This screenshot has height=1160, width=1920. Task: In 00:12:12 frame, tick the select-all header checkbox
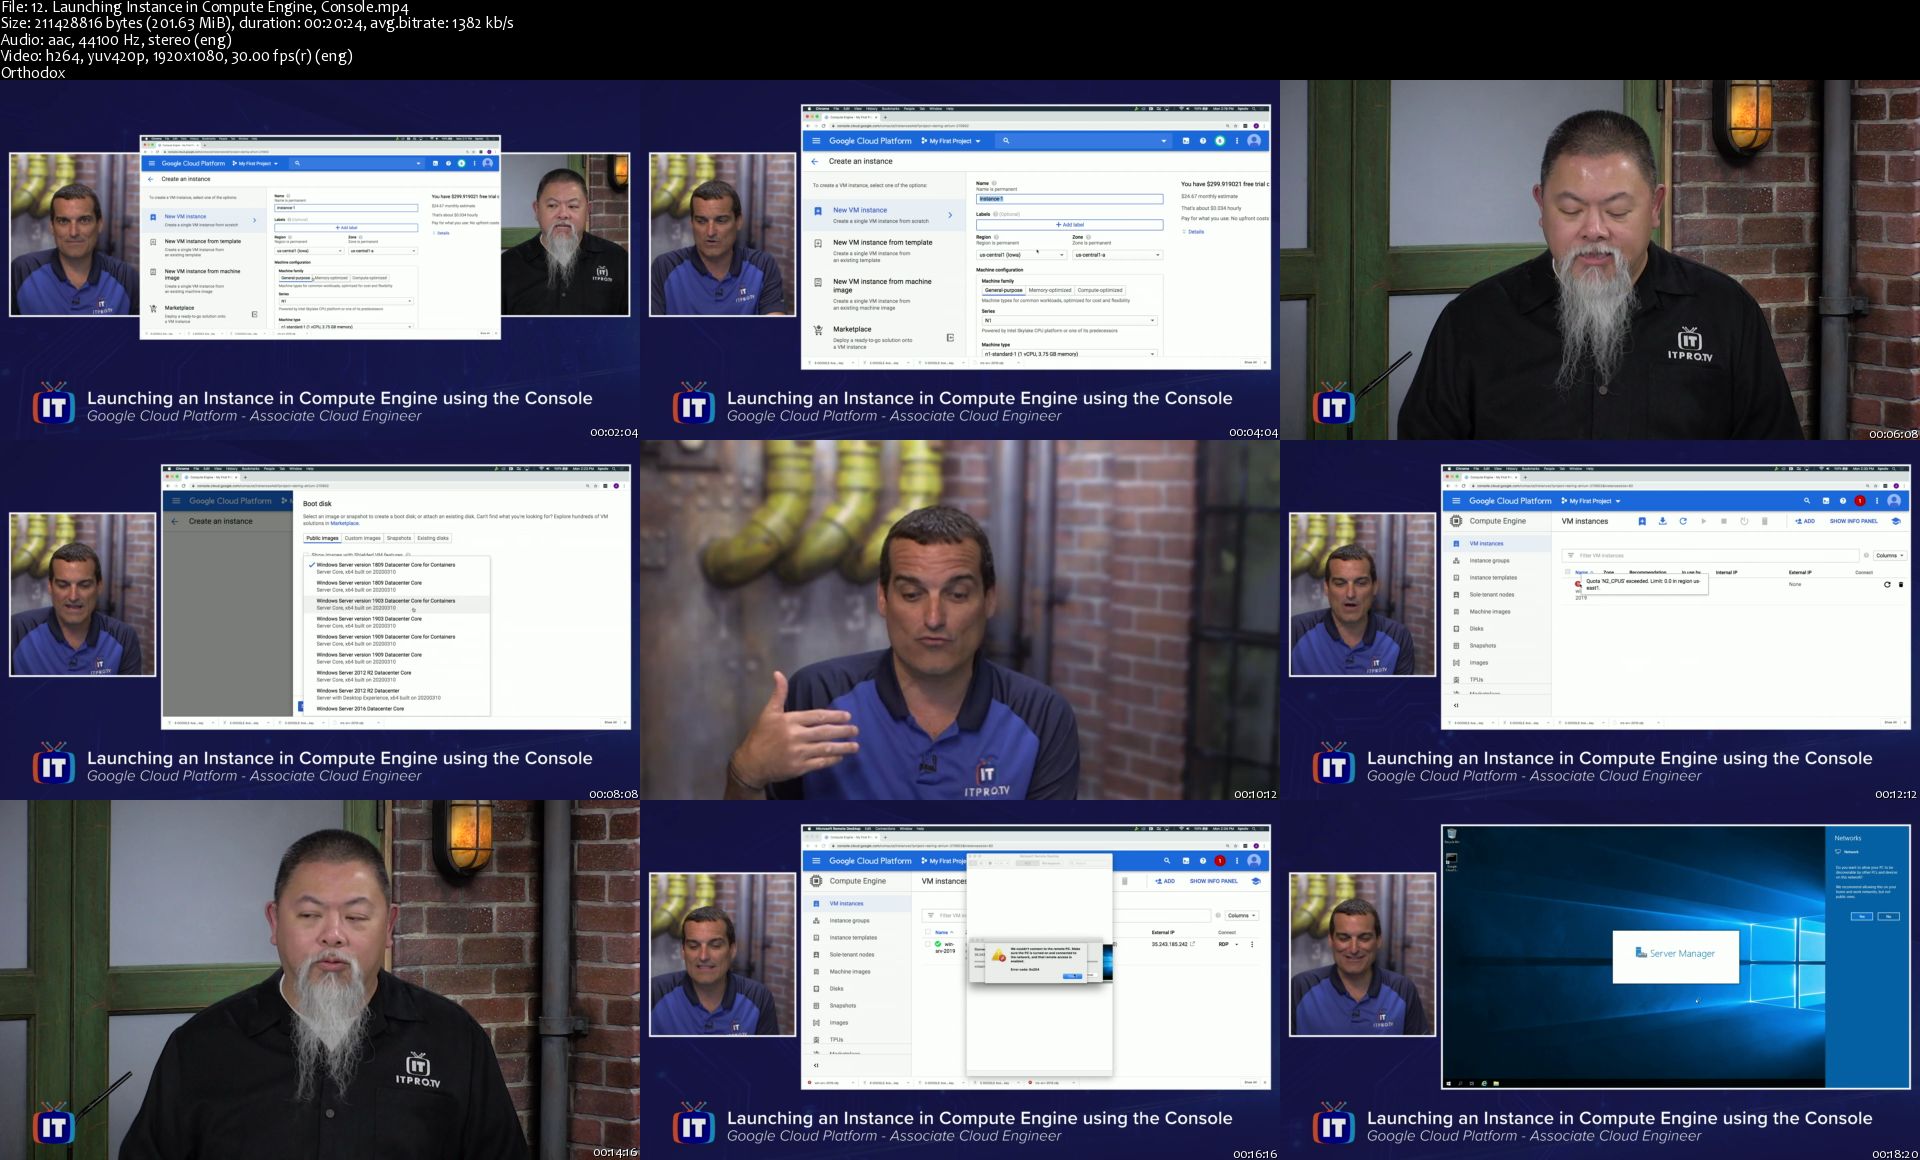(1567, 572)
